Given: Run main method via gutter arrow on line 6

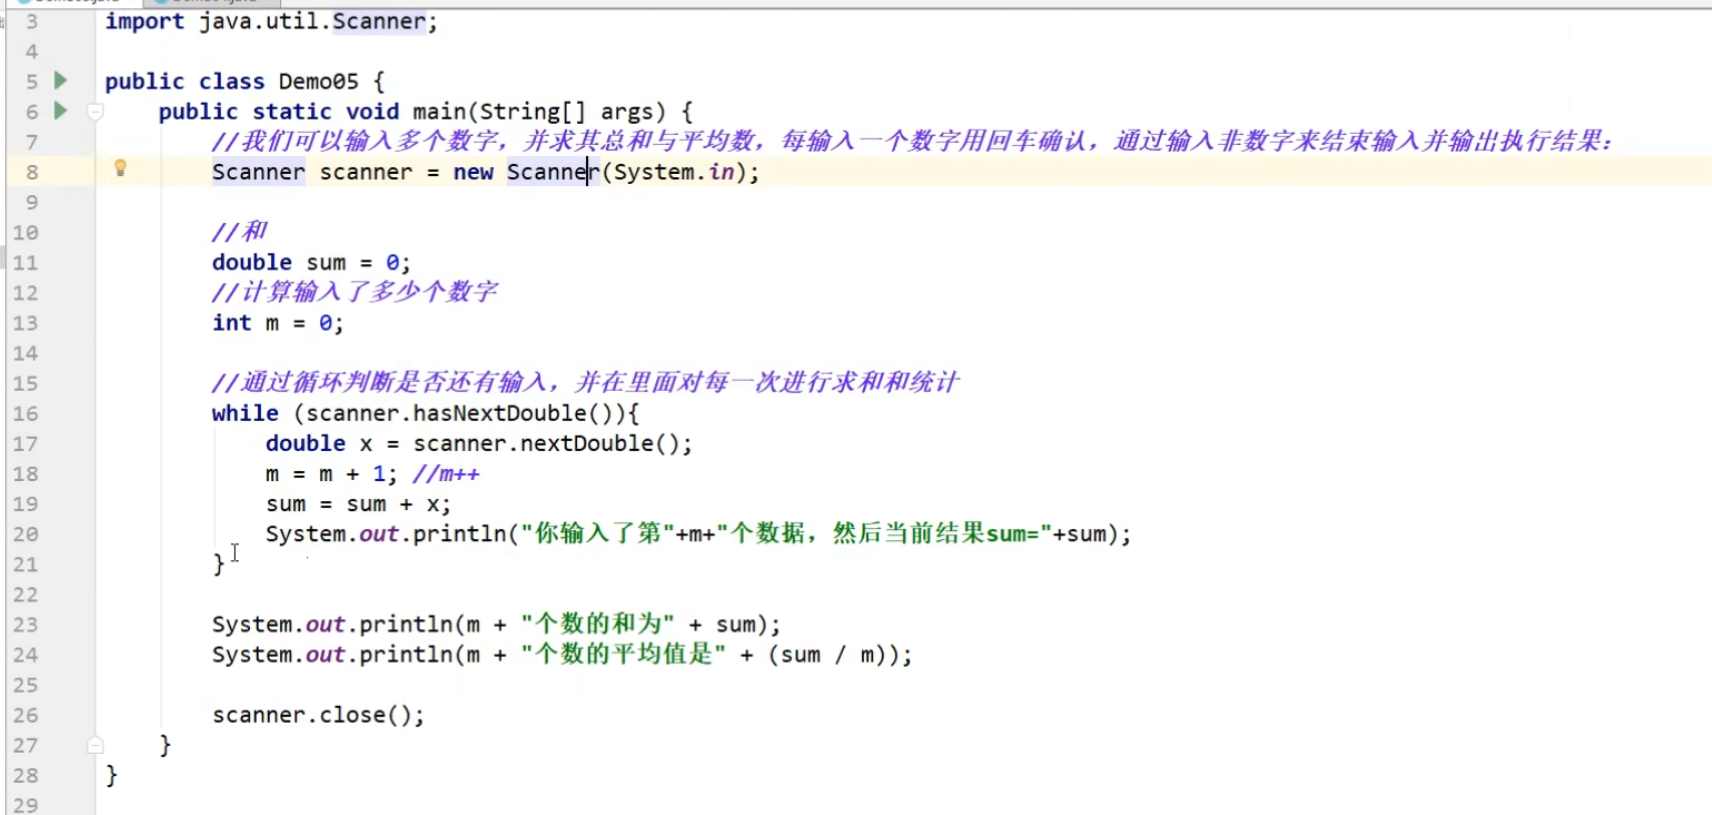Looking at the screenshot, I should [60, 110].
